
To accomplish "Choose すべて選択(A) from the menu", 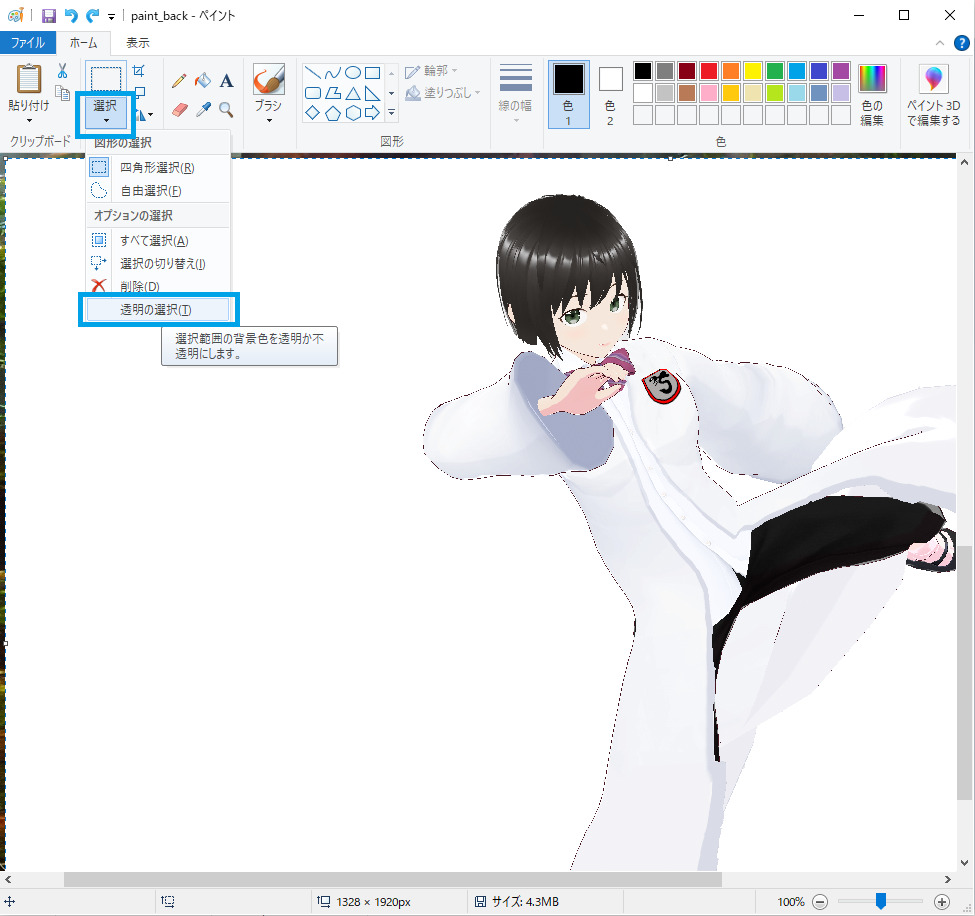I will click(158, 241).
